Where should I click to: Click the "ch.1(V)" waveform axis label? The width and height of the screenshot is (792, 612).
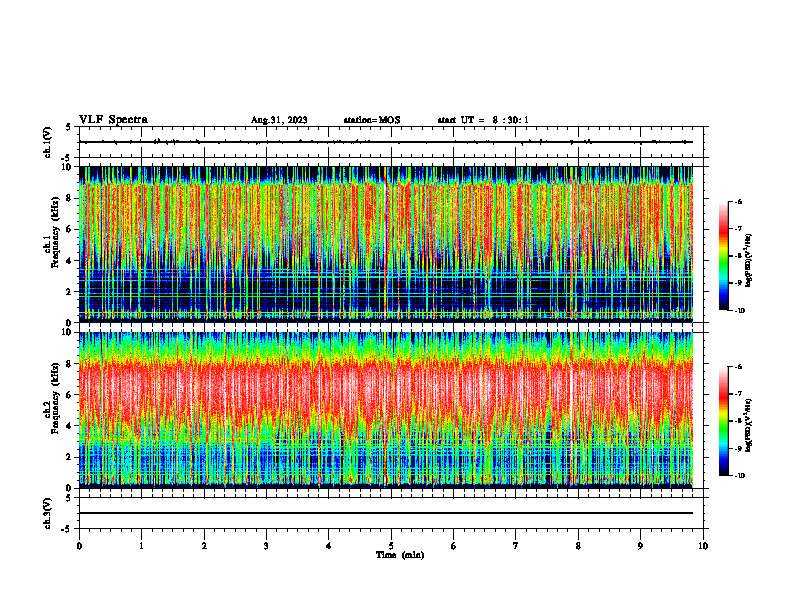[48, 142]
